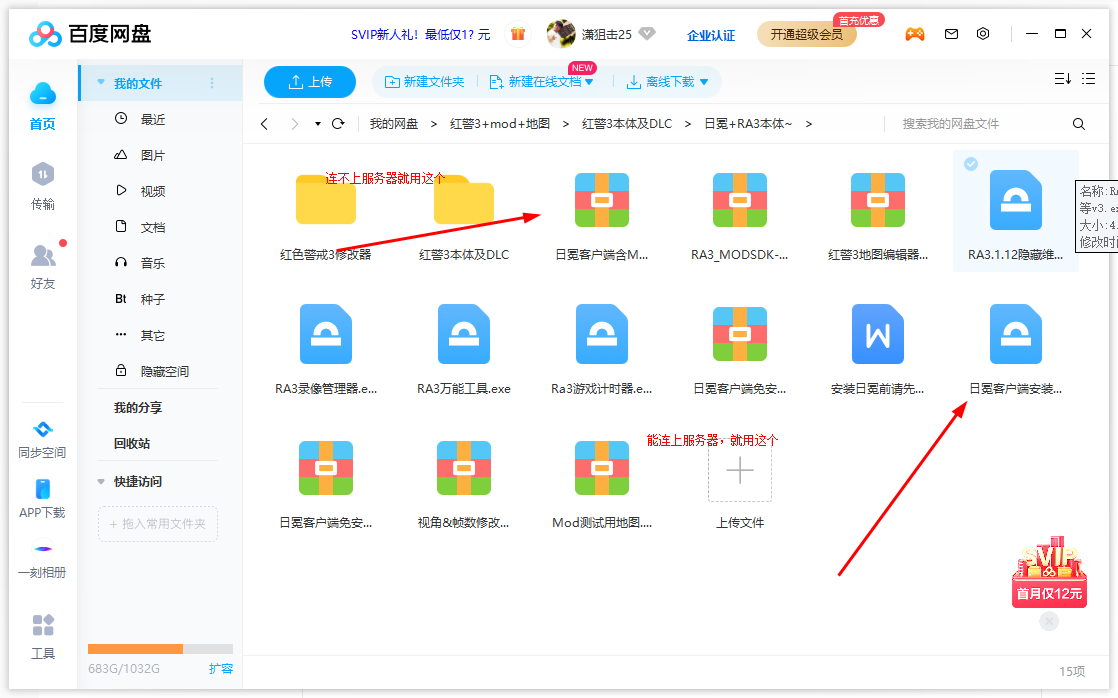The width and height of the screenshot is (1118, 698).
Task: Open navigation history dropdown triangle
Action: (317, 124)
